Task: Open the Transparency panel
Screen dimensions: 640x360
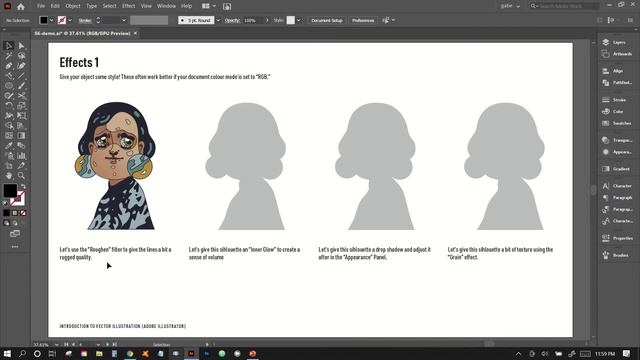Action: pyautogui.click(x=616, y=140)
